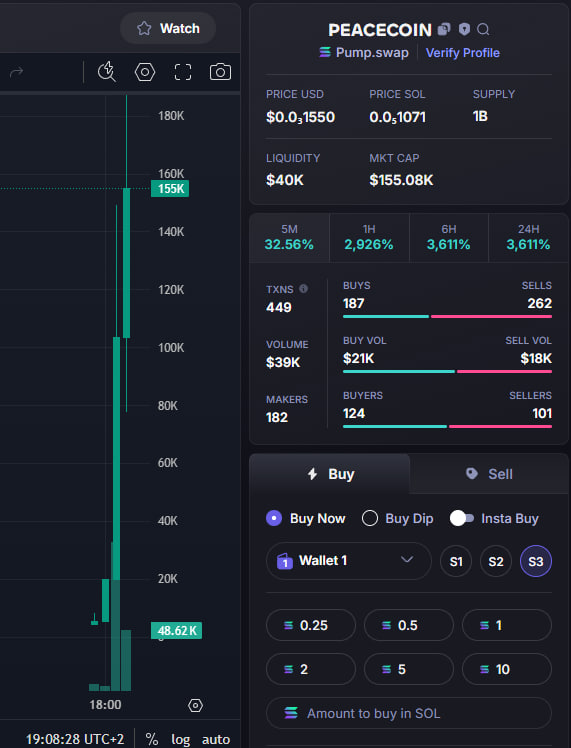Viewport: 571px width, 748px height.
Task: Choose the 0.25 SOL quick buy amount
Action: (x=311, y=625)
